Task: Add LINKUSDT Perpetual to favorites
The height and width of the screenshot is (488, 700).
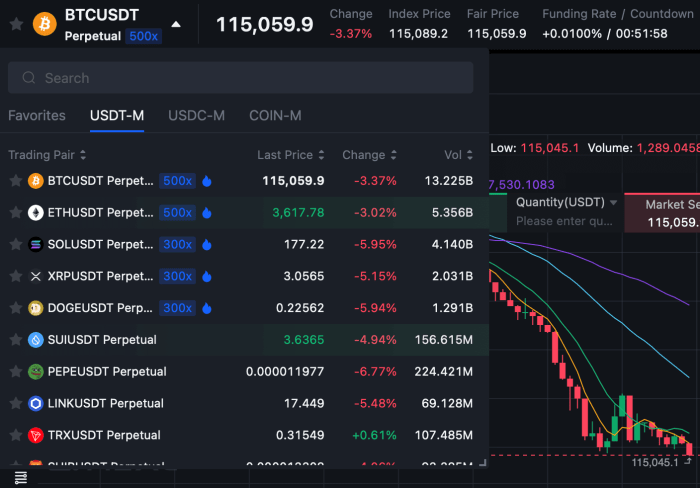Action: [x=15, y=404]
